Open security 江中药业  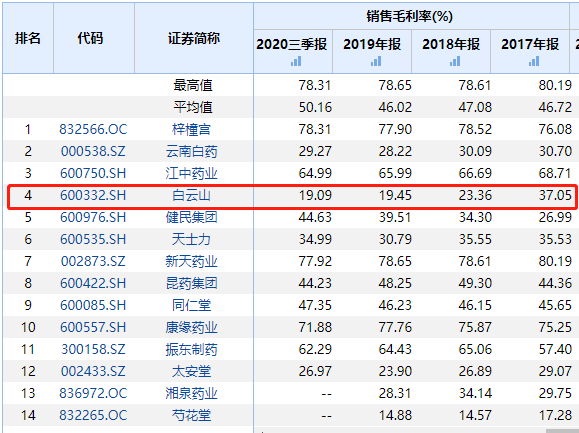192,173
